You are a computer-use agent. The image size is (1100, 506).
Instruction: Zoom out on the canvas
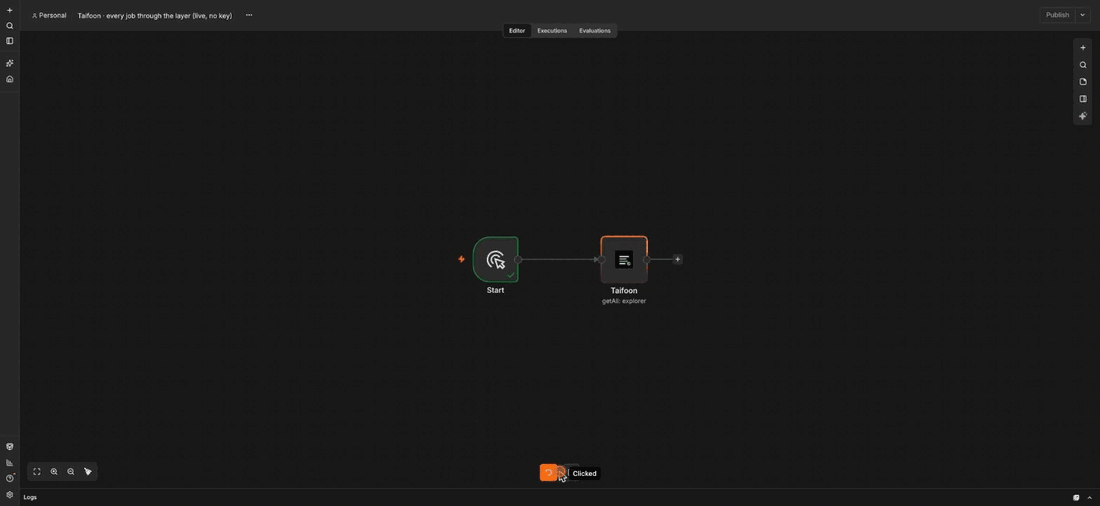pyautogui.click(x=71, y=472)
